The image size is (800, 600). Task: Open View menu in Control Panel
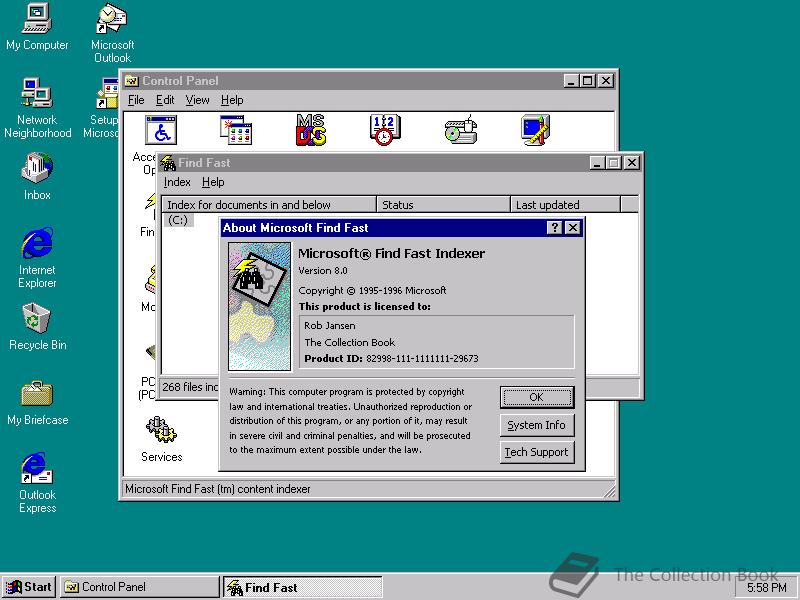pos(197,100)
